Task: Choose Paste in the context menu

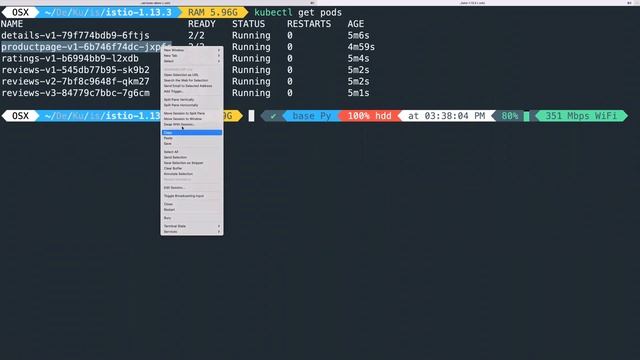Action: coord(192,138)
